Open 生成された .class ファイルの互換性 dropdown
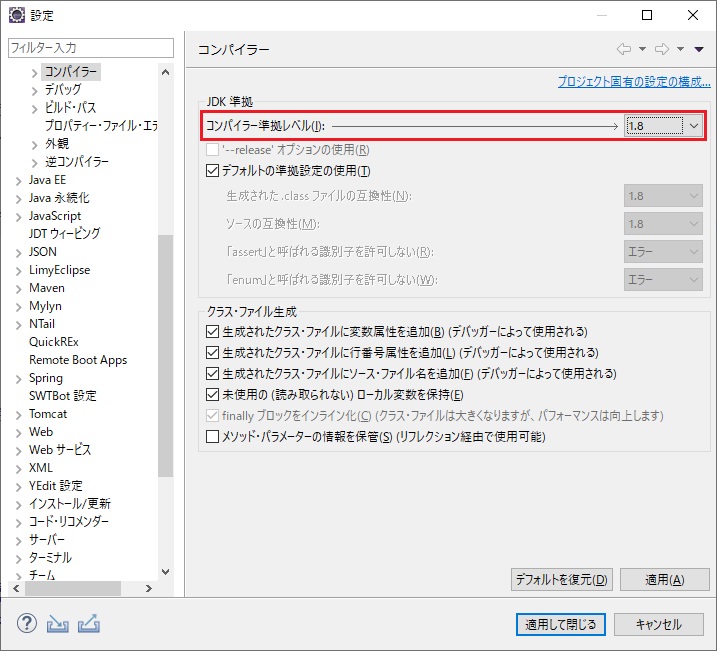Screen dimensions: 717x651 663,196
